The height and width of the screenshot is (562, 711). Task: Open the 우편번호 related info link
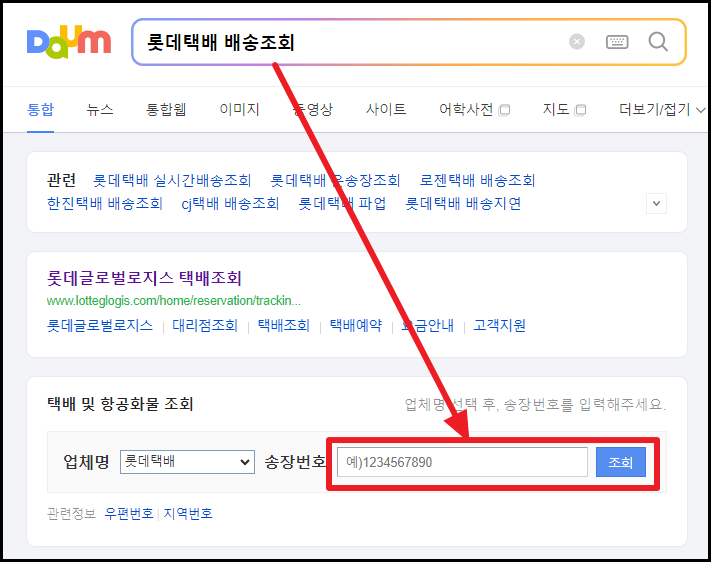(129, 513)
